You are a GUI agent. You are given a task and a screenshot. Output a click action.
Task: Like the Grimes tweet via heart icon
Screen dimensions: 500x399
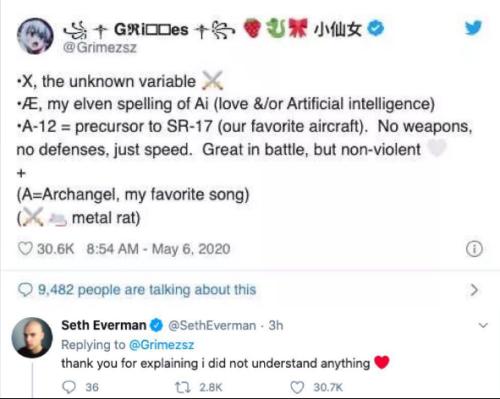[25, 249]
